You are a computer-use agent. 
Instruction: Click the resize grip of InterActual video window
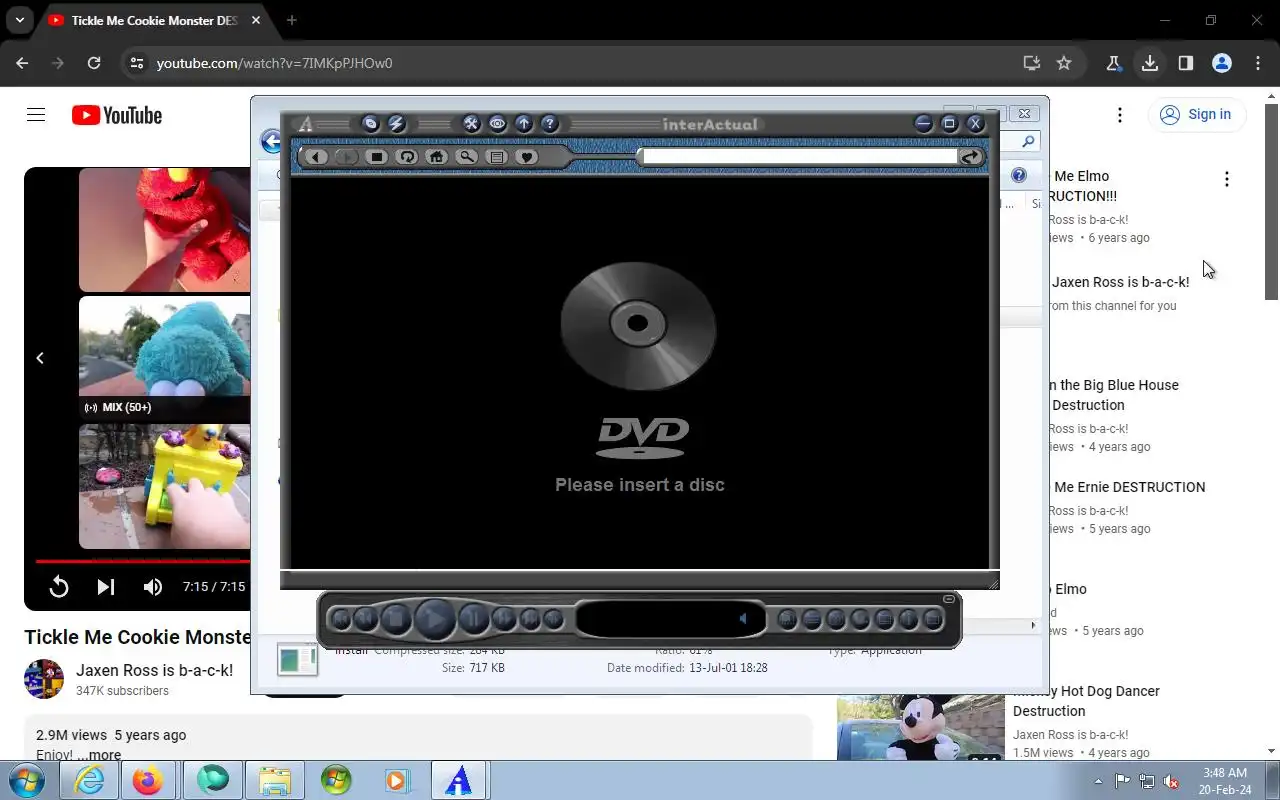[993, 583]
